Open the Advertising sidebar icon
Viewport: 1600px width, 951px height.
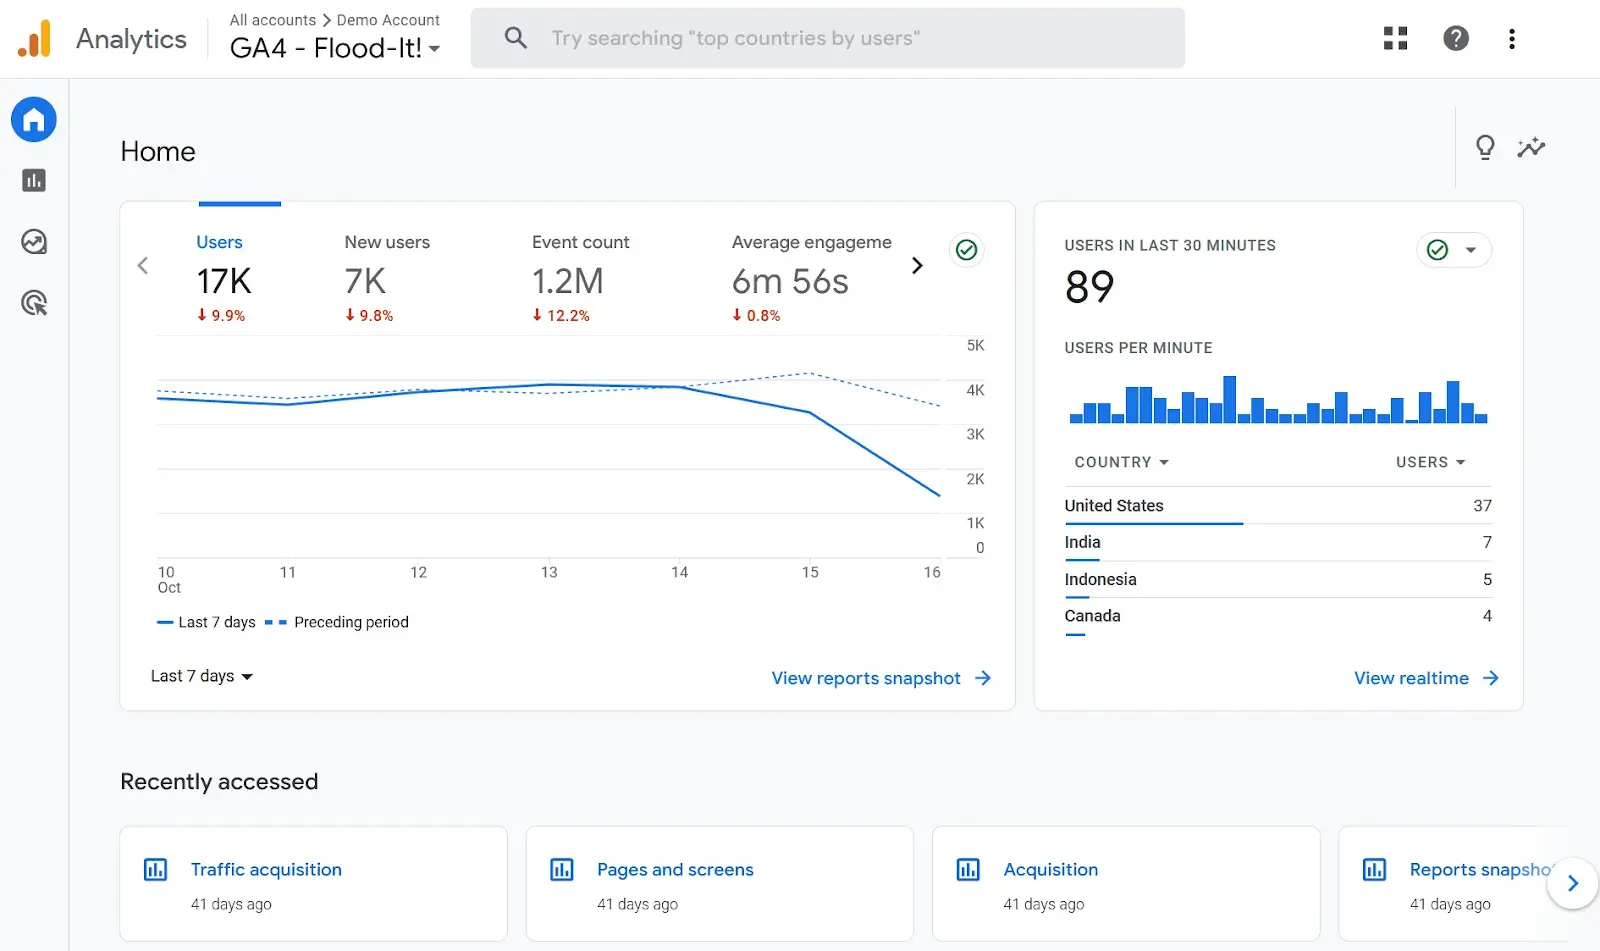(x=33, y=303)
